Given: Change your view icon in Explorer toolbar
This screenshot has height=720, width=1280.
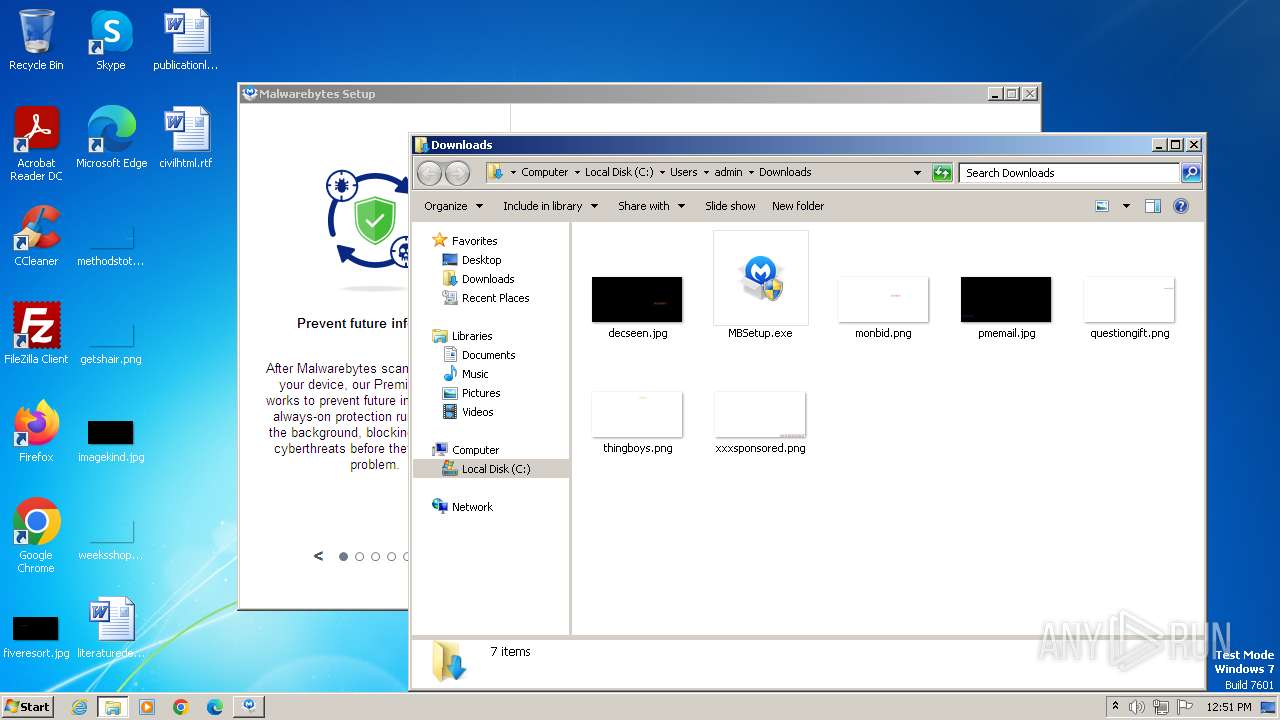Looking at the screenshot, I should coord(1102,206).
